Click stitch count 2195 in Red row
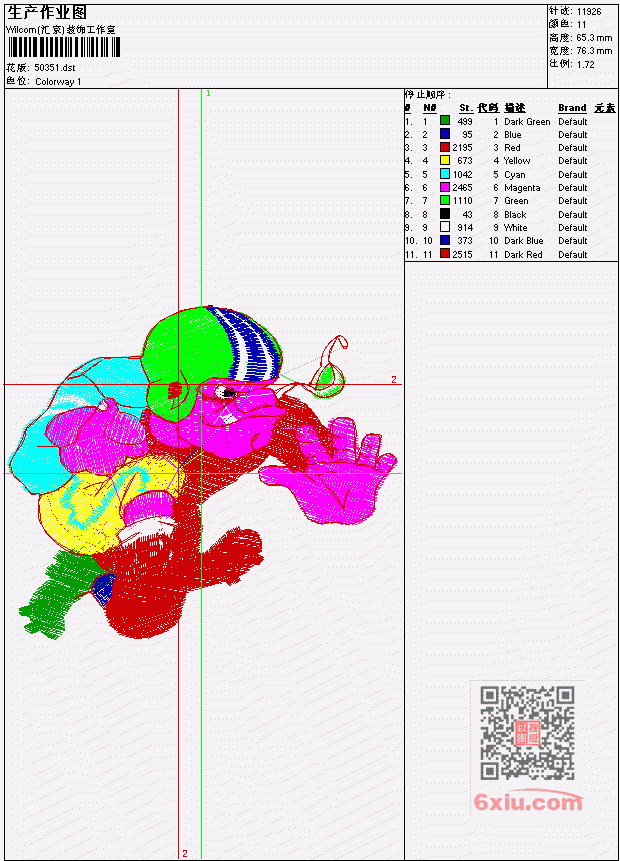The image size is (620, 861). tap(462, 148)
